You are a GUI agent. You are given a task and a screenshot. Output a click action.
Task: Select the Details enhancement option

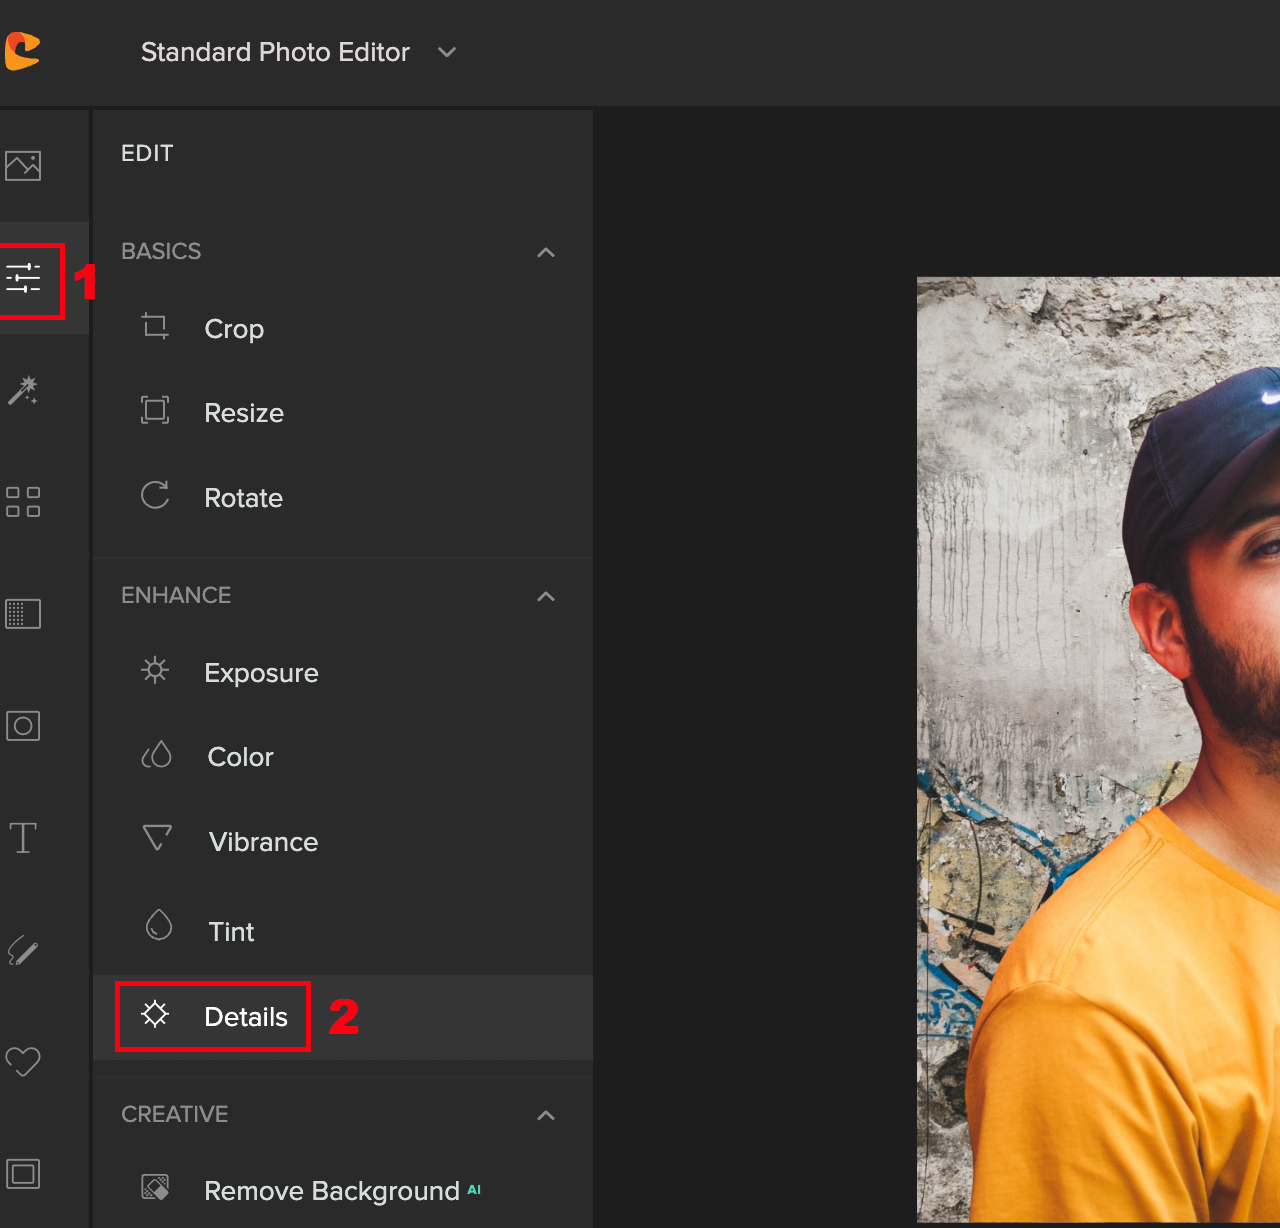[246, 1016]
